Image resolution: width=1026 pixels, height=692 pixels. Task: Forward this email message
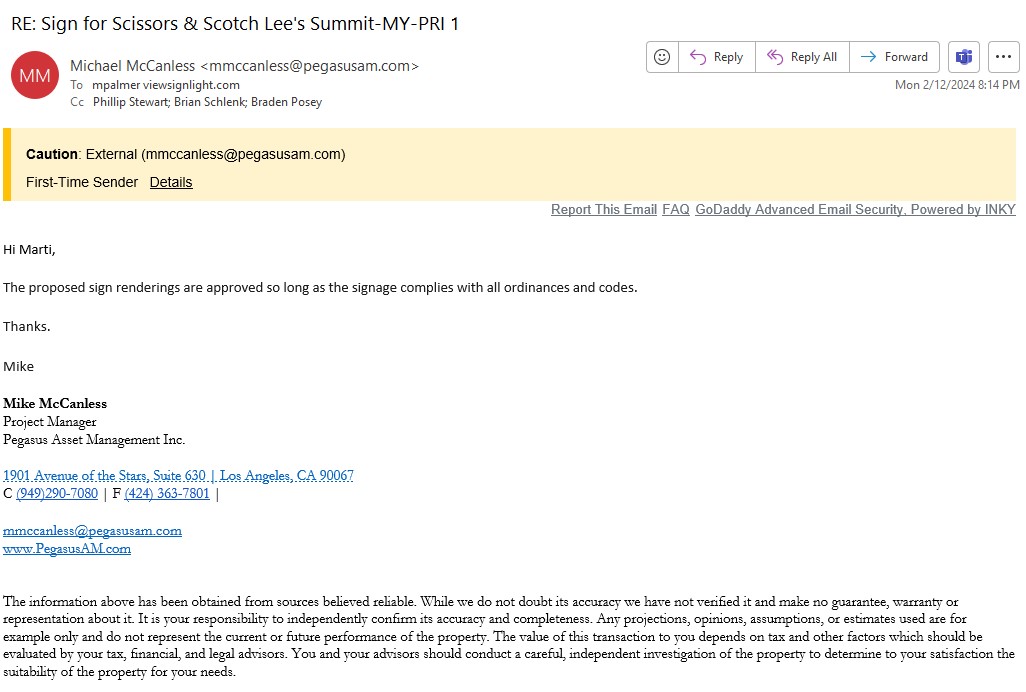coord(895,57)
